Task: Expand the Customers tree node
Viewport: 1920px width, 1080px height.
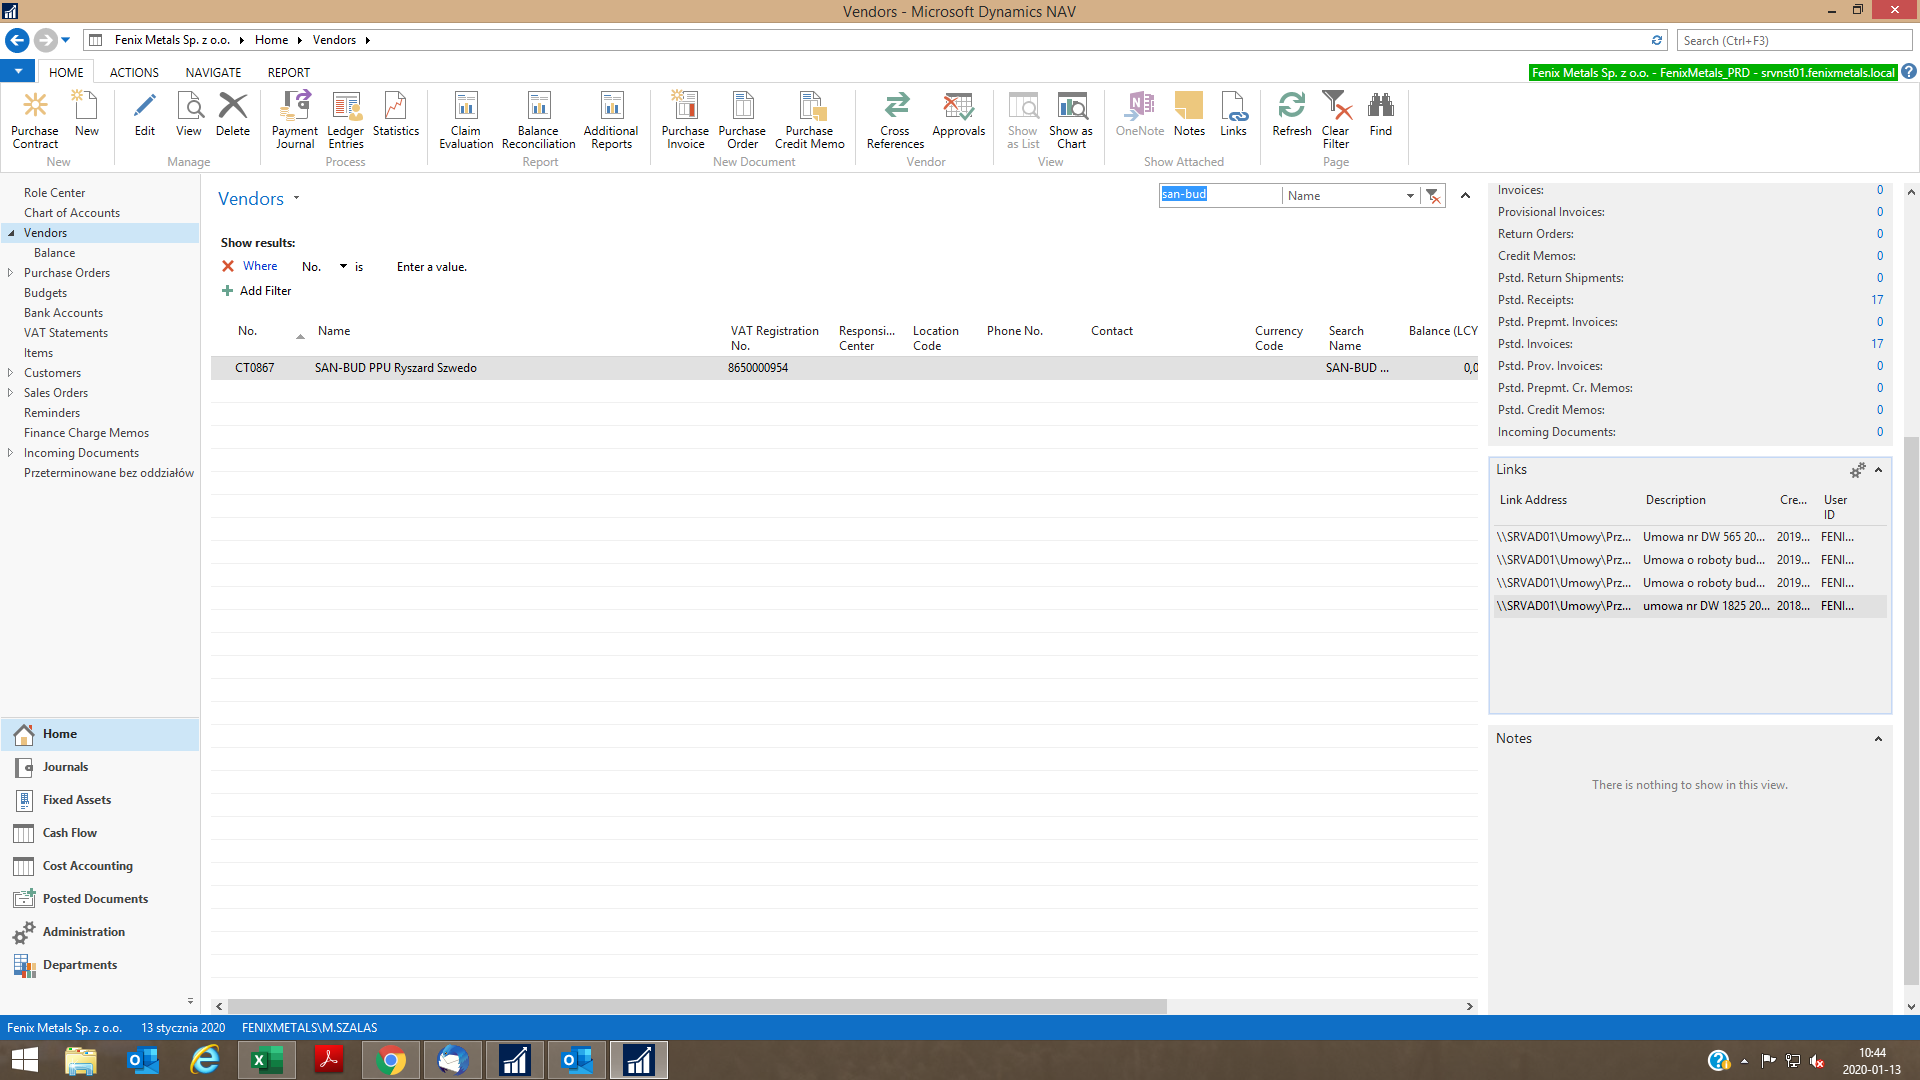Action: coord(10,372)
